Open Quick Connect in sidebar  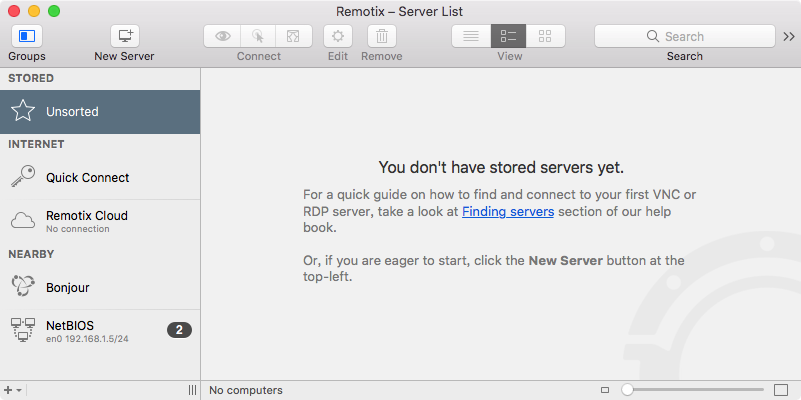pyautogui.click(x=100, y=178)
